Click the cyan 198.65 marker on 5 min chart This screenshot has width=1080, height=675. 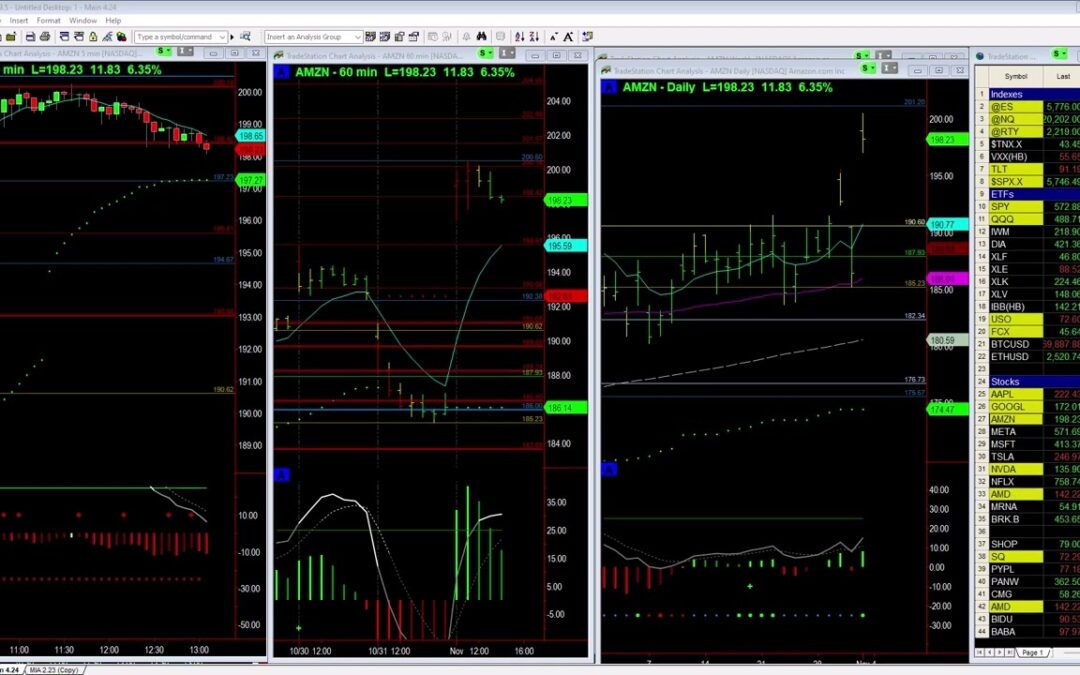click(250, 136)
